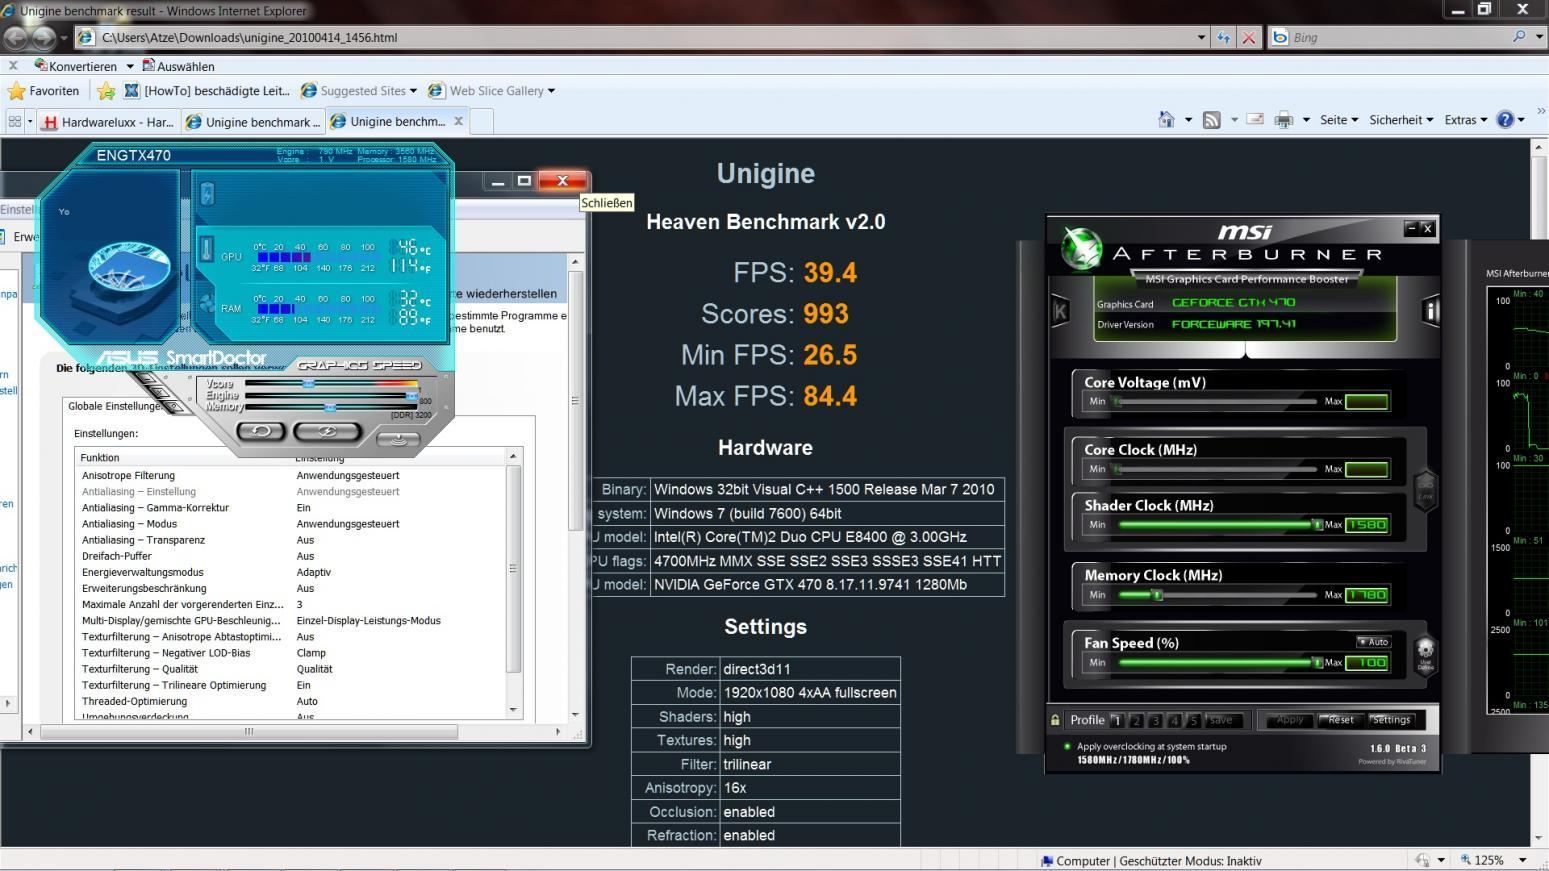Open the Seite dropdown menu
The height and width of the screenshot is (871, 1549).
[x=1339, y=120]
